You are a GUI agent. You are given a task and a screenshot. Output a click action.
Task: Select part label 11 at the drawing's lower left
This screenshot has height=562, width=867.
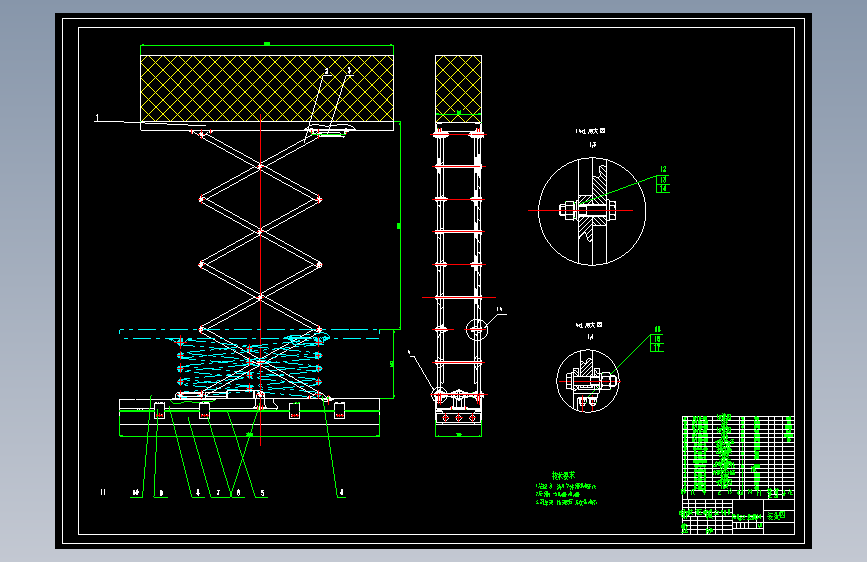pyautogui.click(x=103, y=492)
